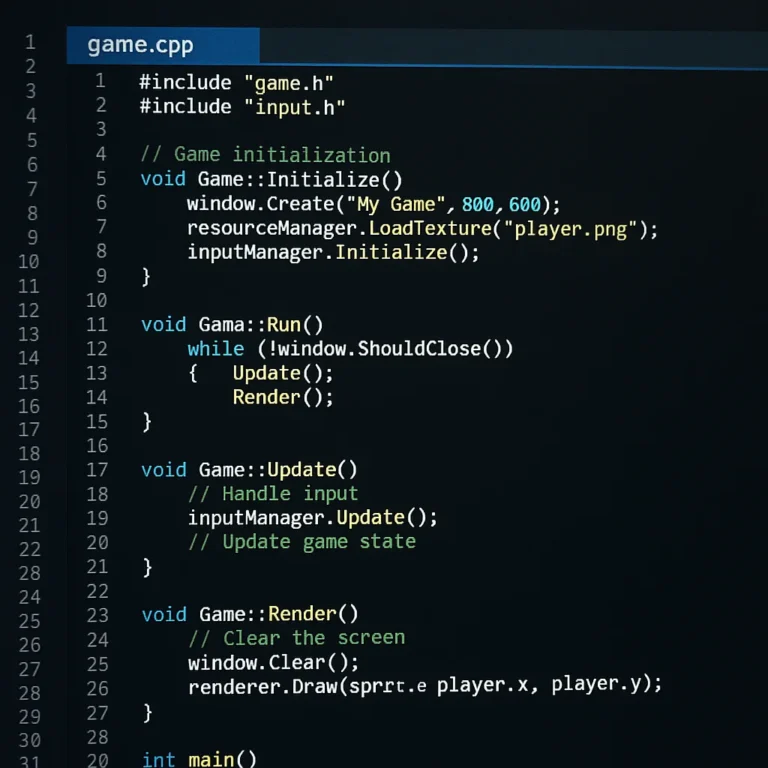Click resourceManager identifier on line 7
The image size is (768, 768).
click(x=272, y=228)
